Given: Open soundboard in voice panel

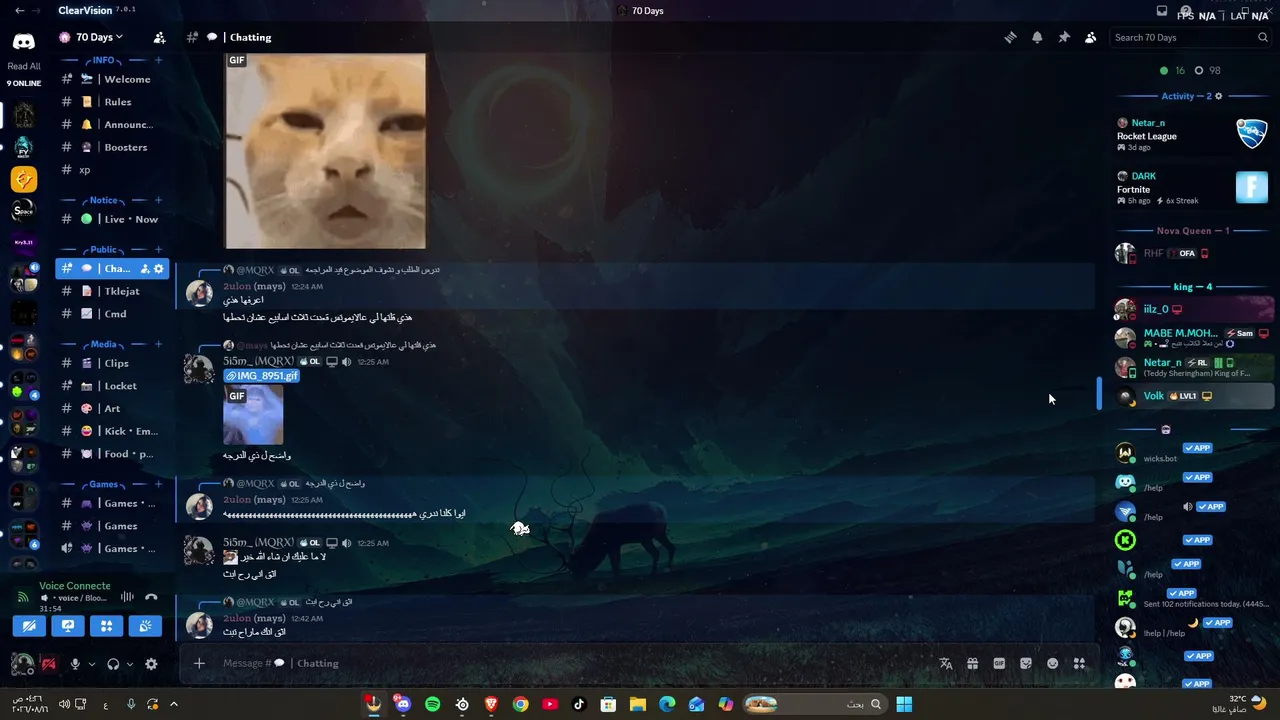Looking at the screenshot, I should 145,626.
